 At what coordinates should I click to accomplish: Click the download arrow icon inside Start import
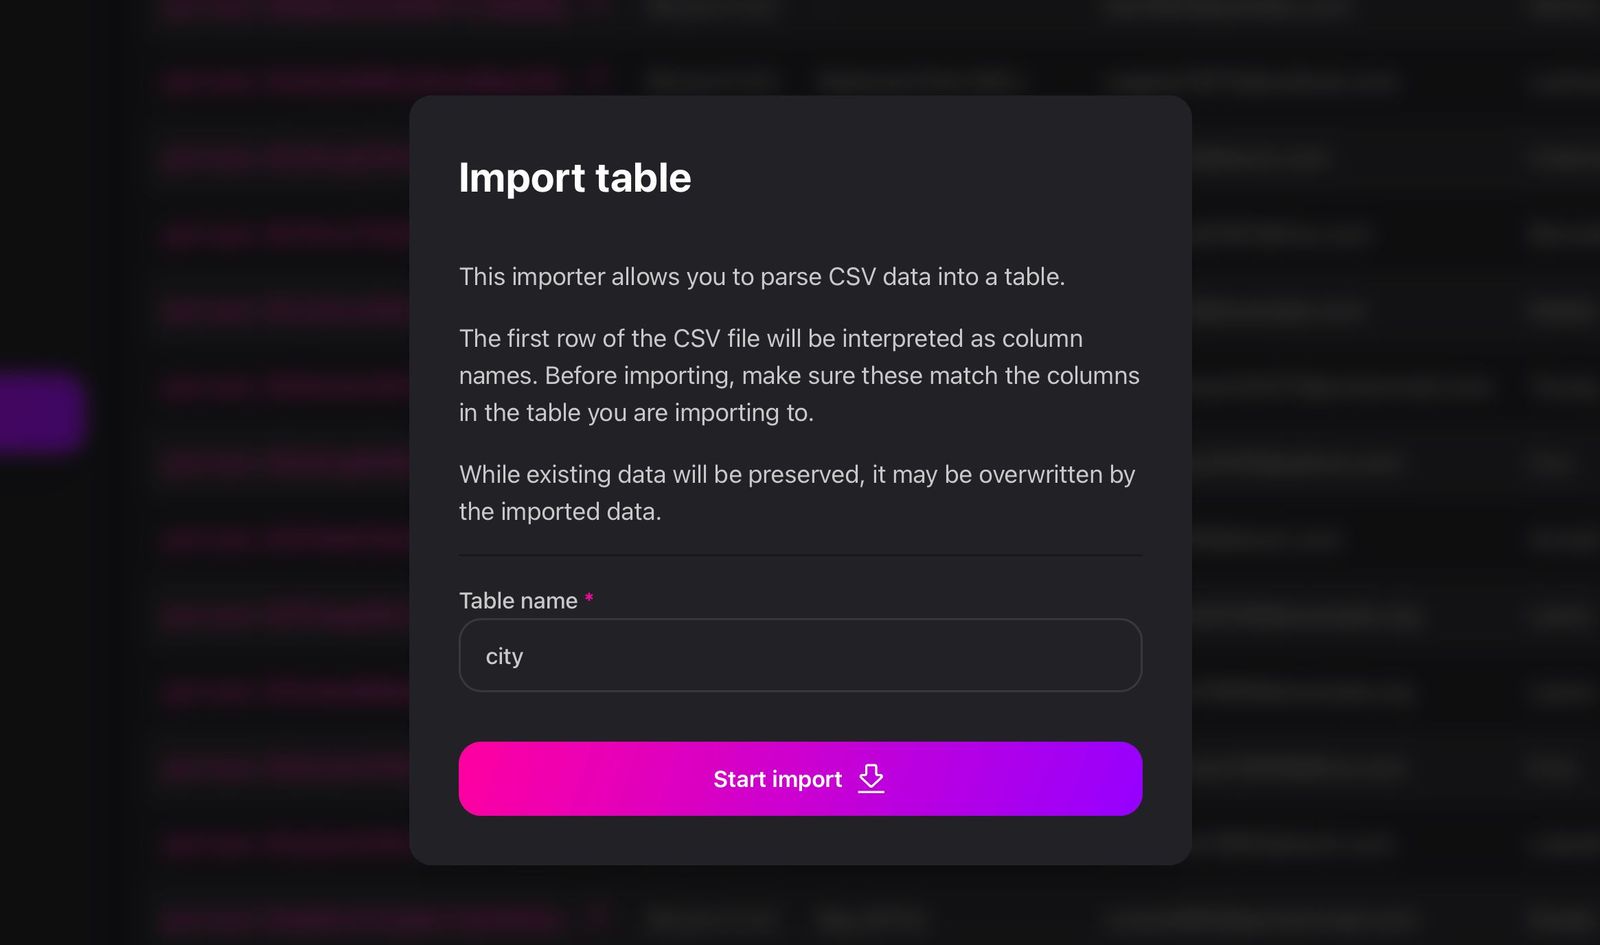pyautogui.click(x=870, y=779)
